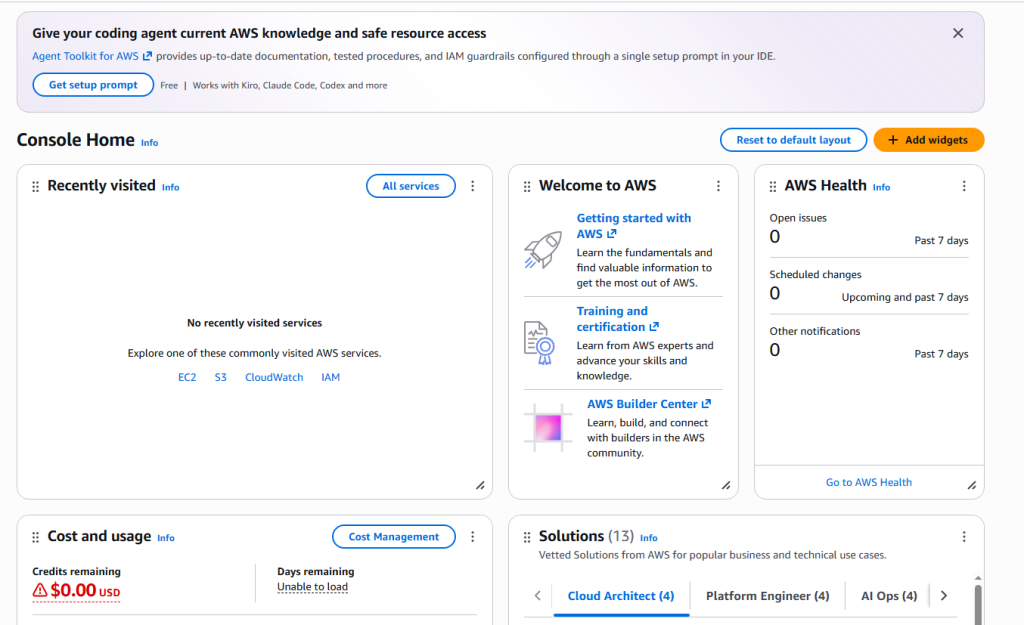Click the Scheduled changes count
1024x625 pixels.
pos(775,294)
